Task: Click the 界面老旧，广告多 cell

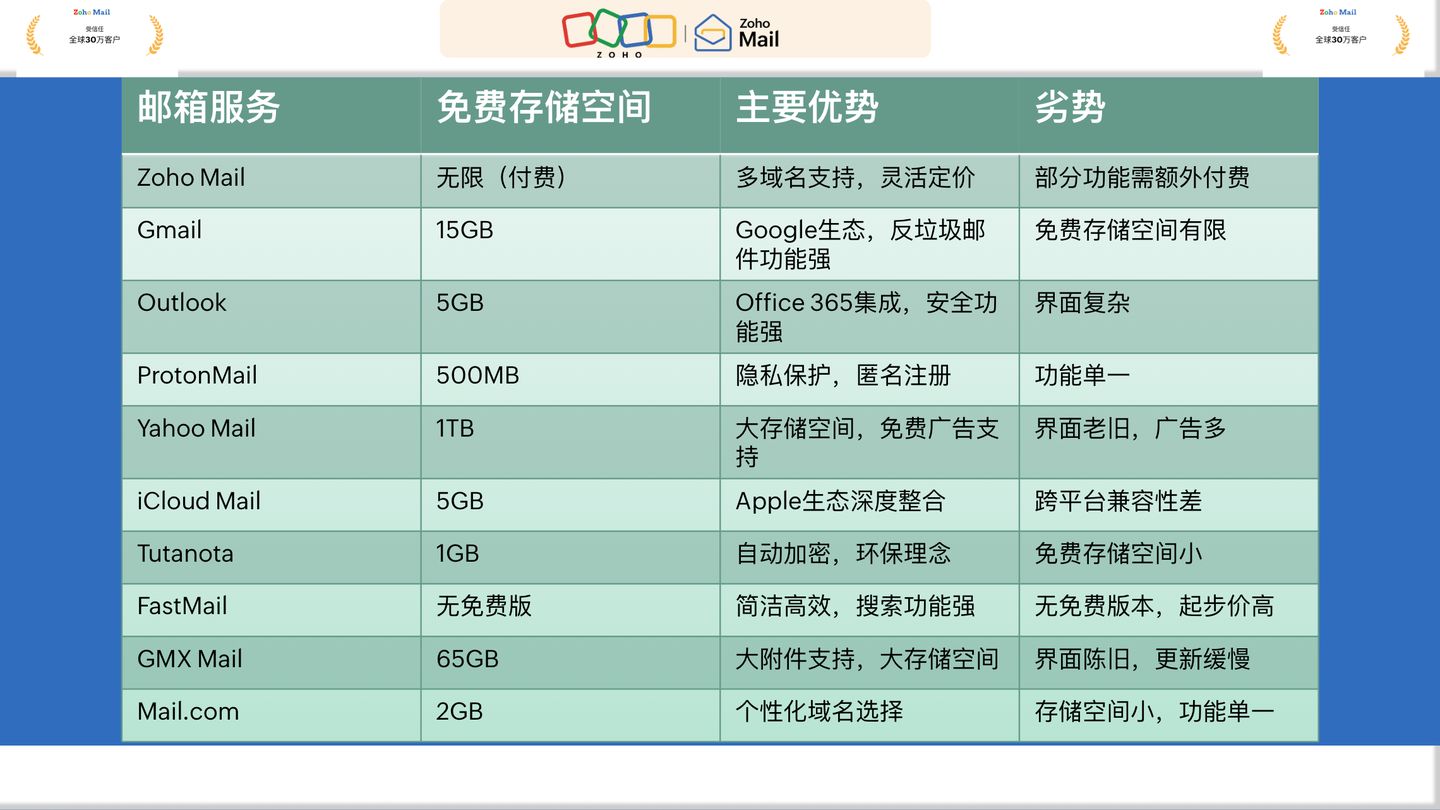Action: pos(1168,442)
